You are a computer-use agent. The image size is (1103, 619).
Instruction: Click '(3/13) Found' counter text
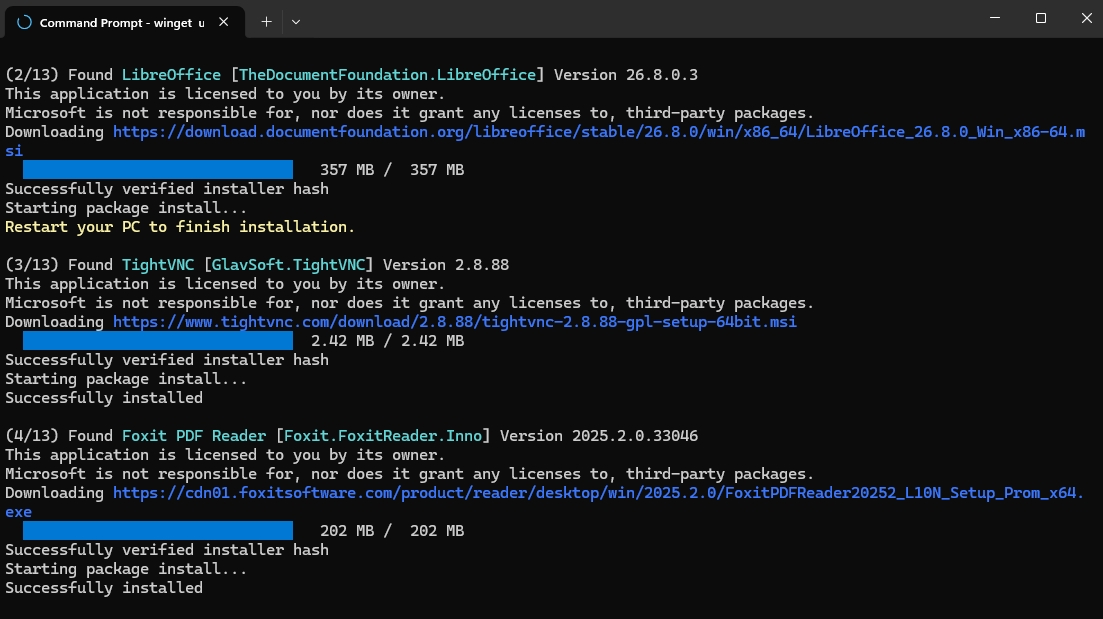click(x=59, y=265)
